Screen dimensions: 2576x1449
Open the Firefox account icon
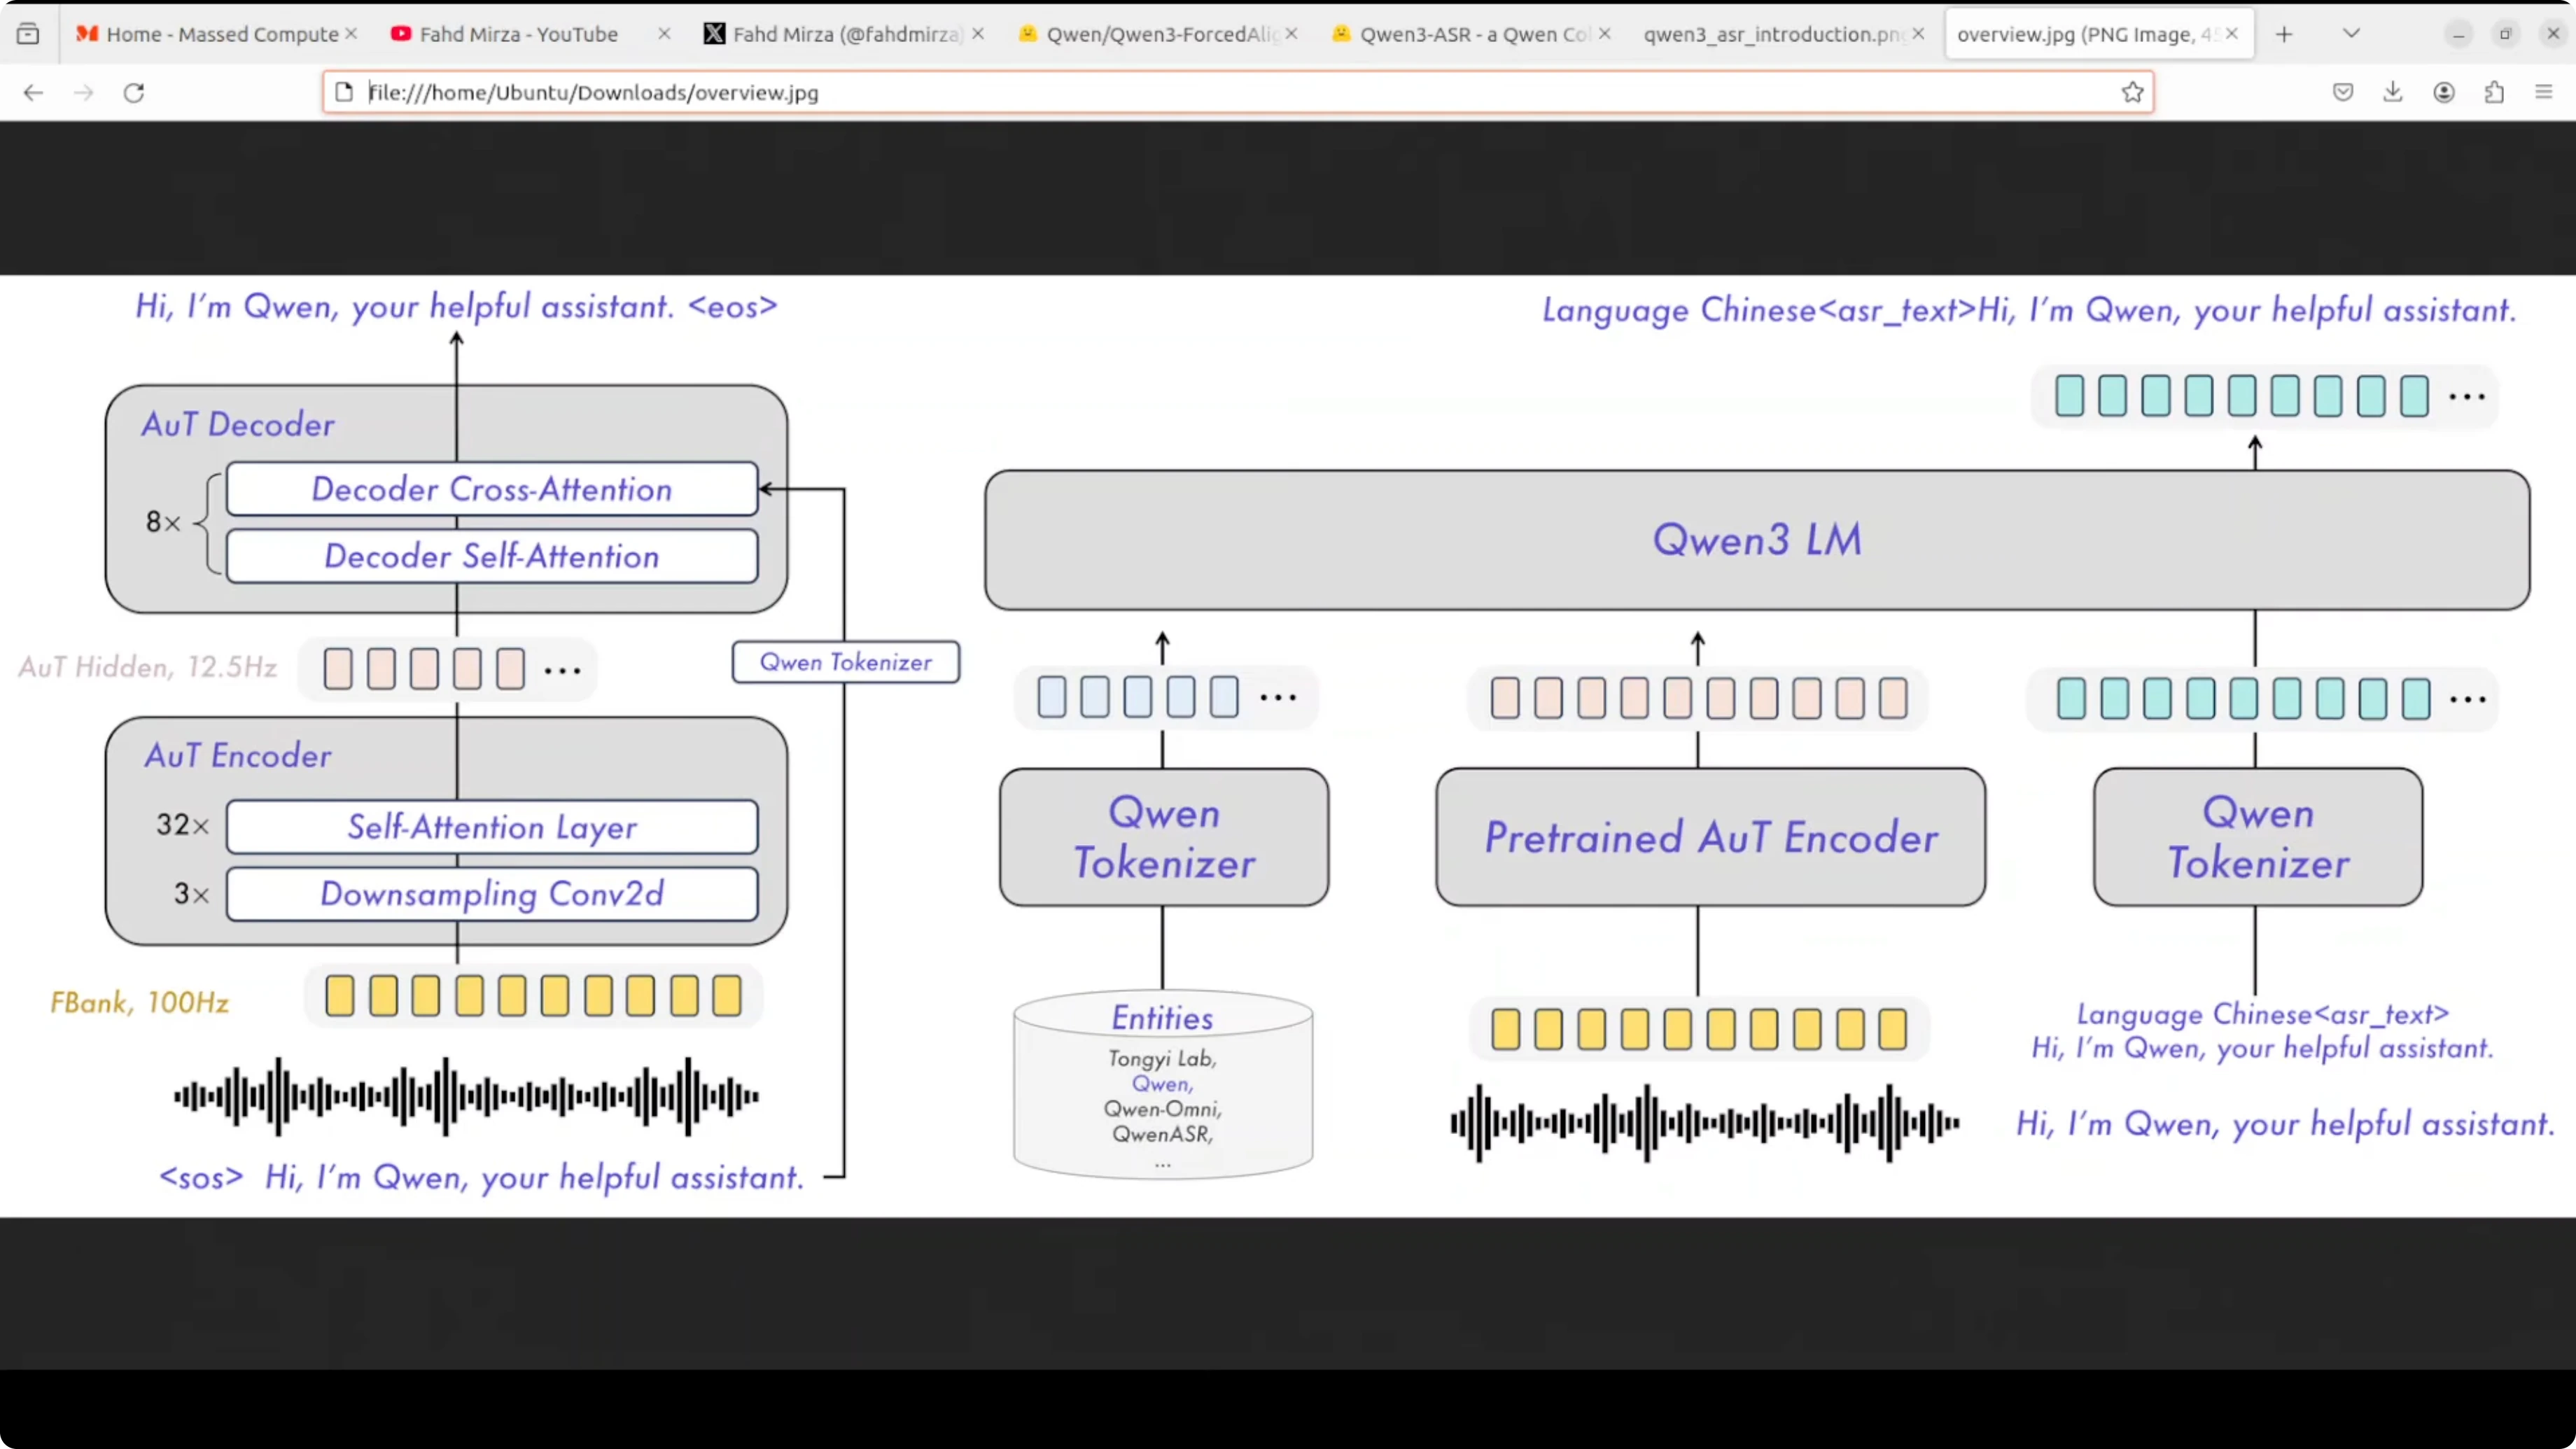coord(2444,93)
